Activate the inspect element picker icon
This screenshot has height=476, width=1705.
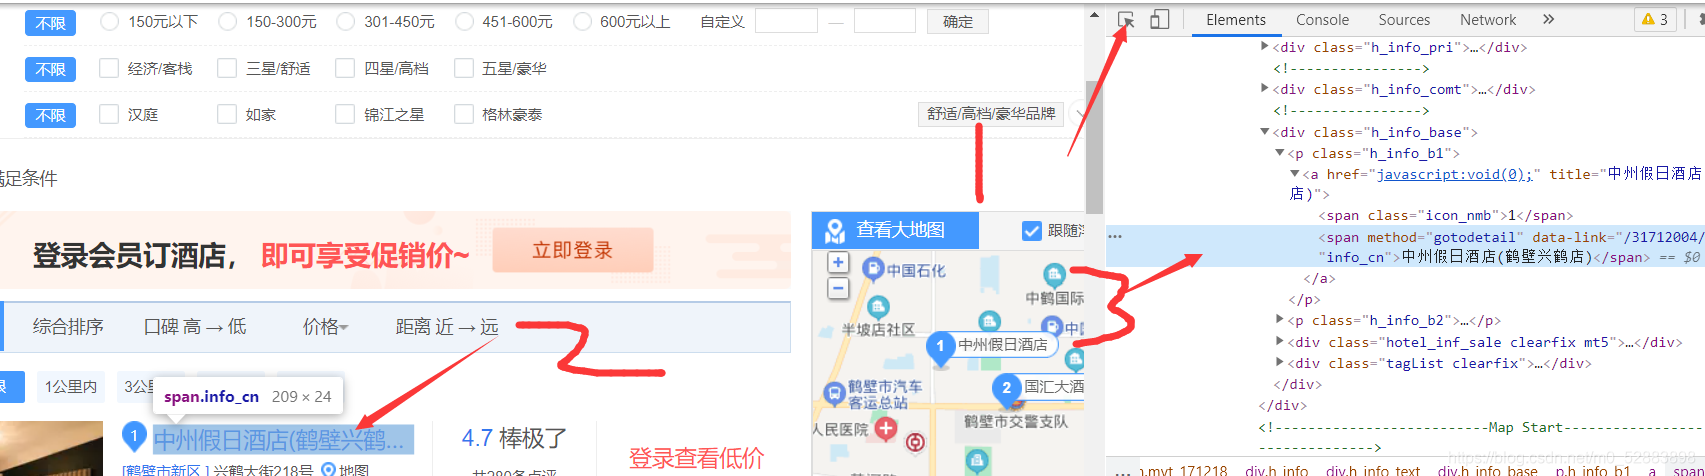click(x=1126, y=20)
